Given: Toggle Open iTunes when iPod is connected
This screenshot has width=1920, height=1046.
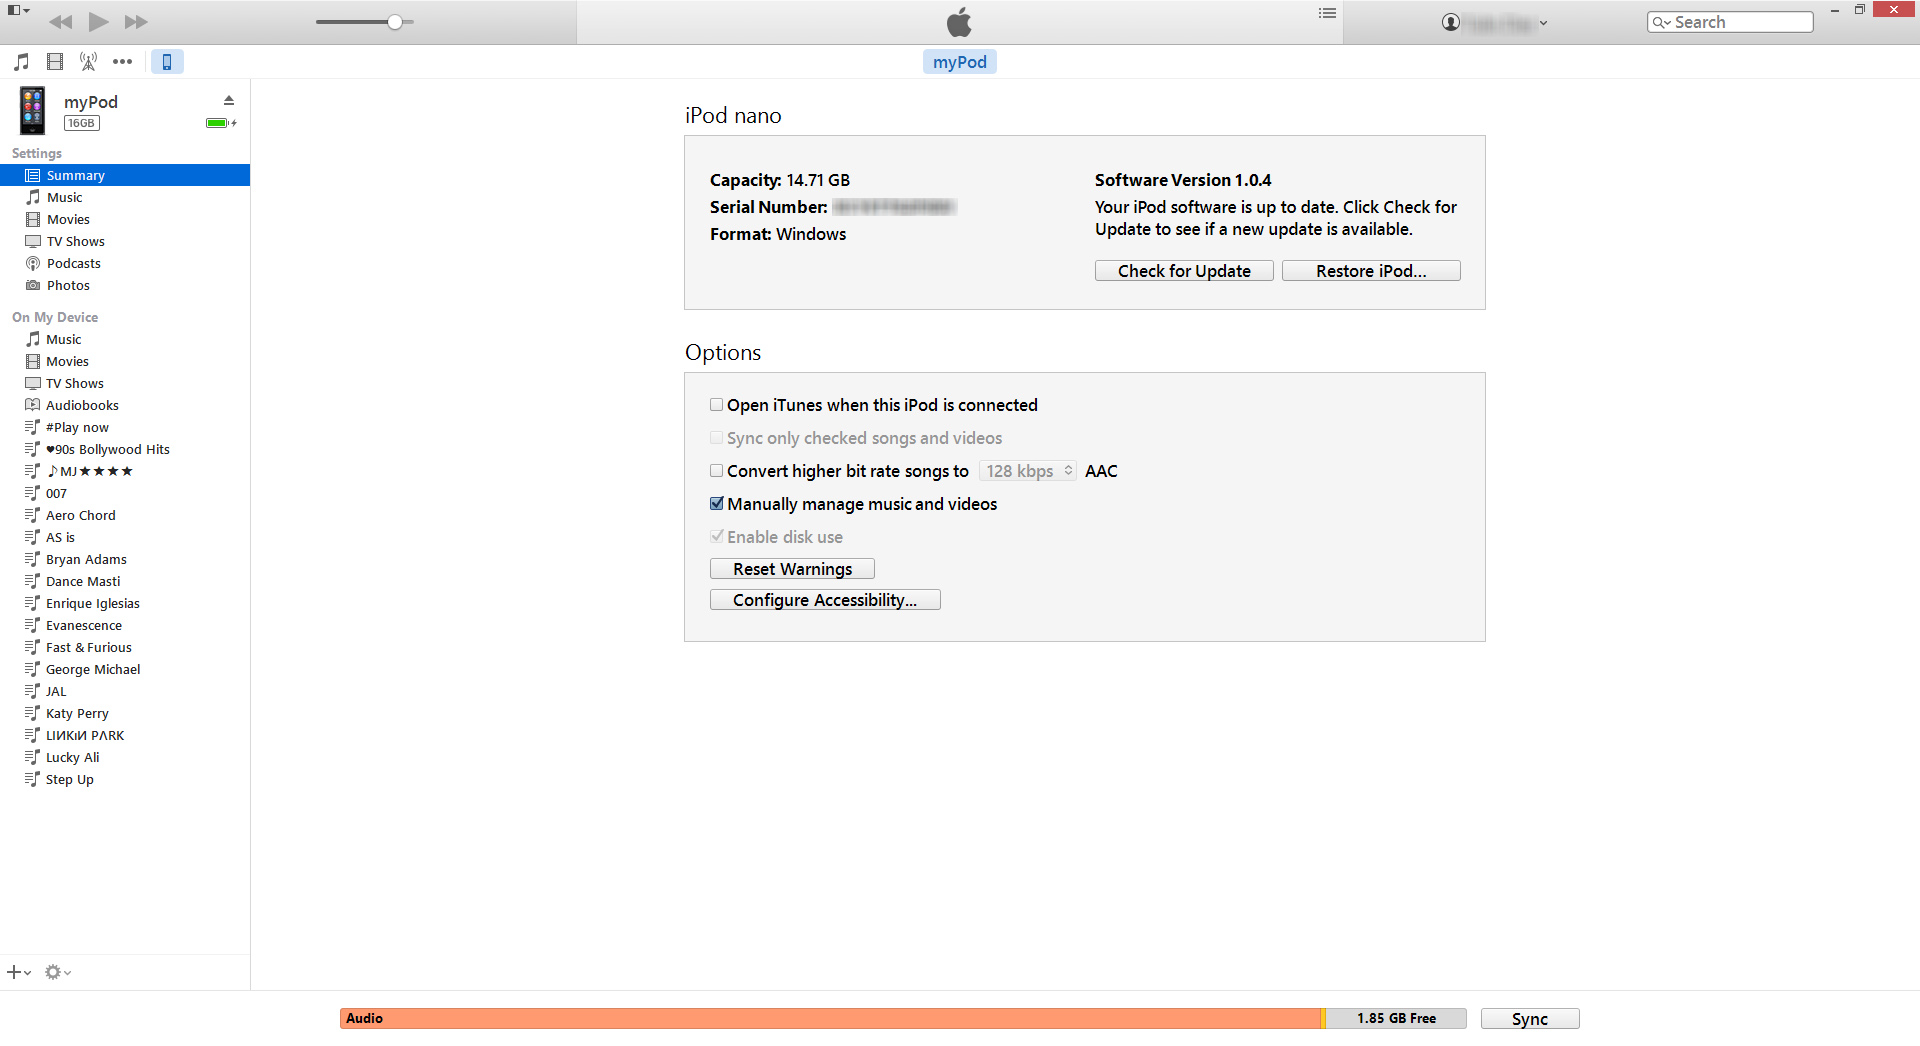Looking at the screenshot, I should click(716, 405).
